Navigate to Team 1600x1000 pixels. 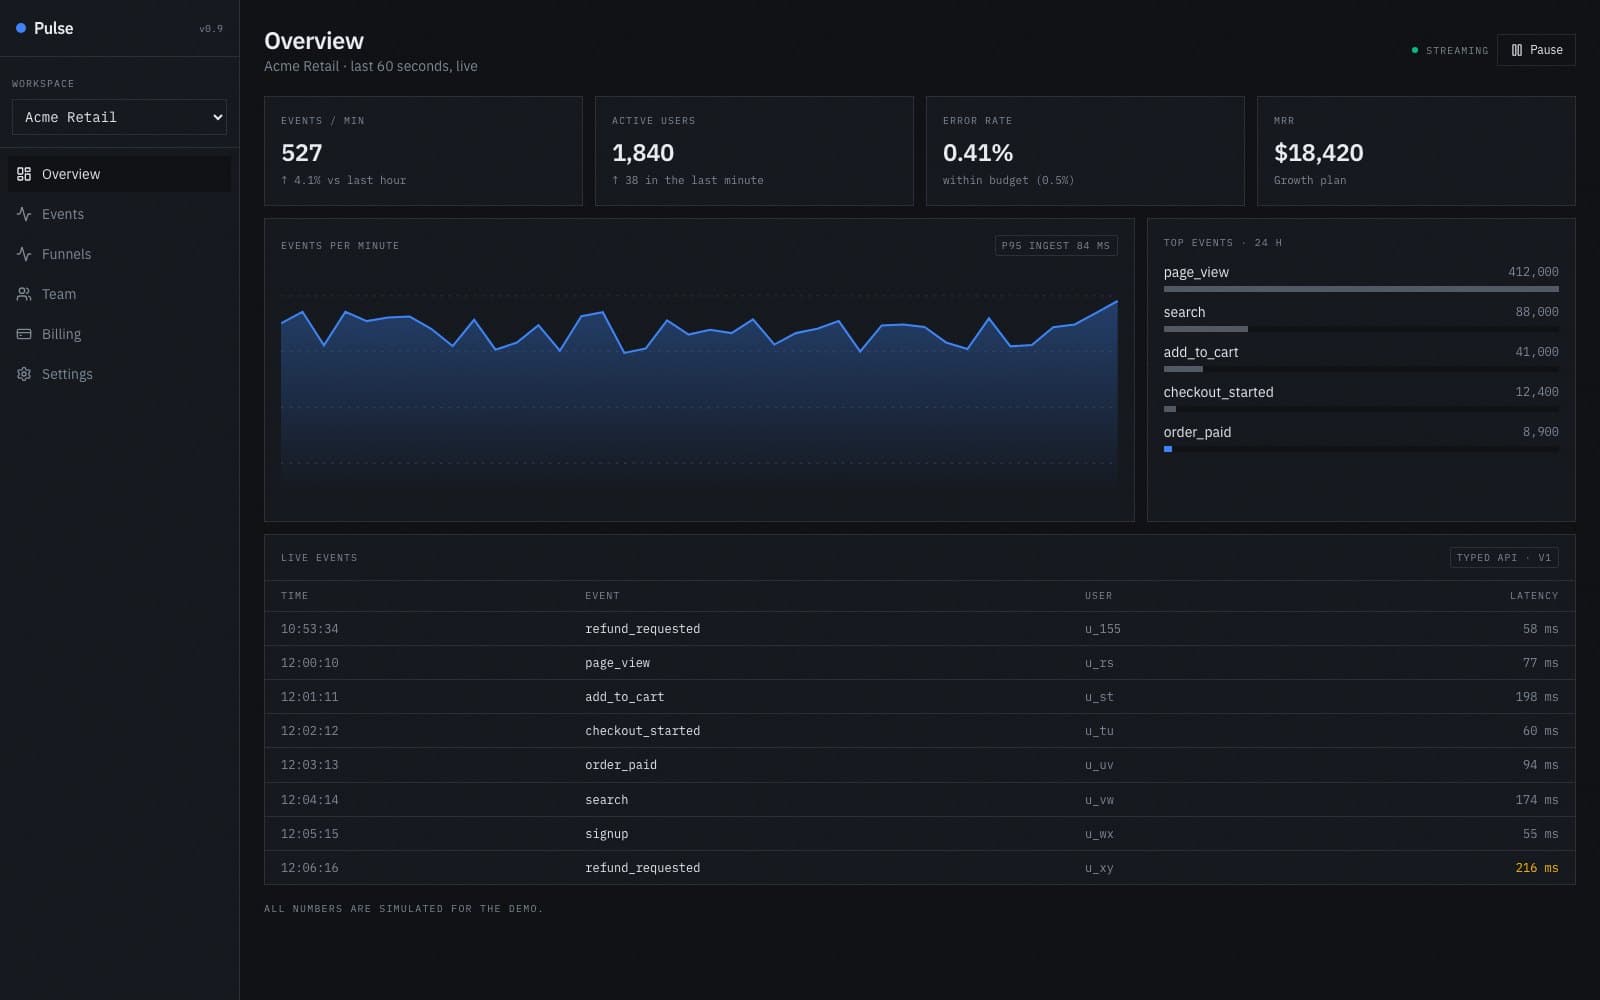pyautogui.click(x=119, y=294)
